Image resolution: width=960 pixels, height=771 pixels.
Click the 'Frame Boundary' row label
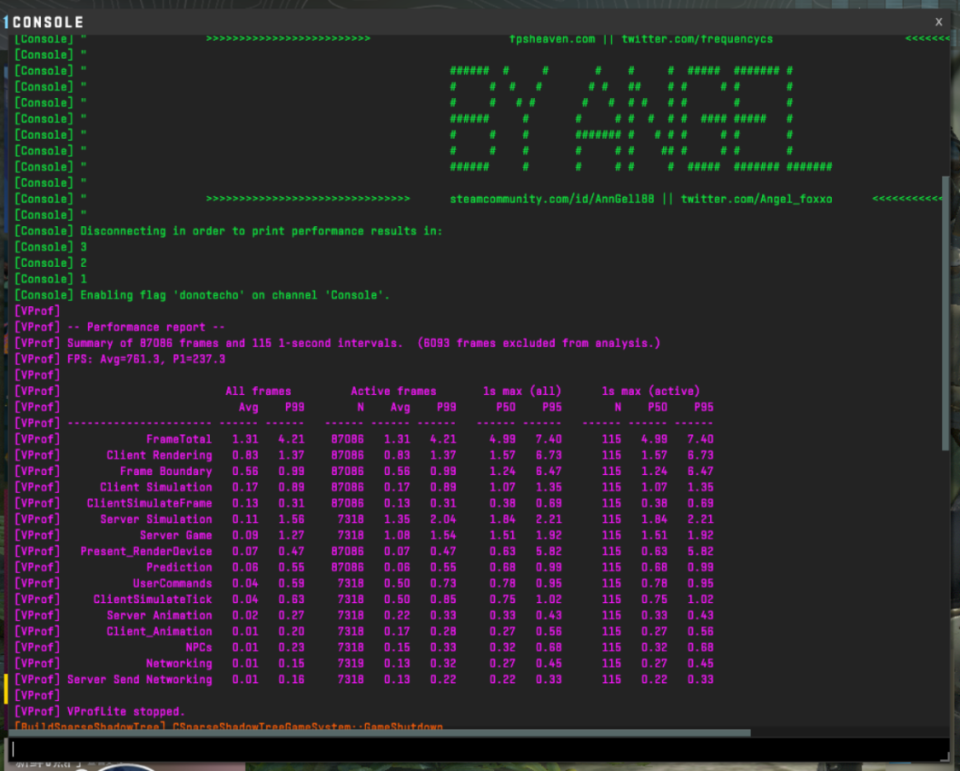[166, 471]
